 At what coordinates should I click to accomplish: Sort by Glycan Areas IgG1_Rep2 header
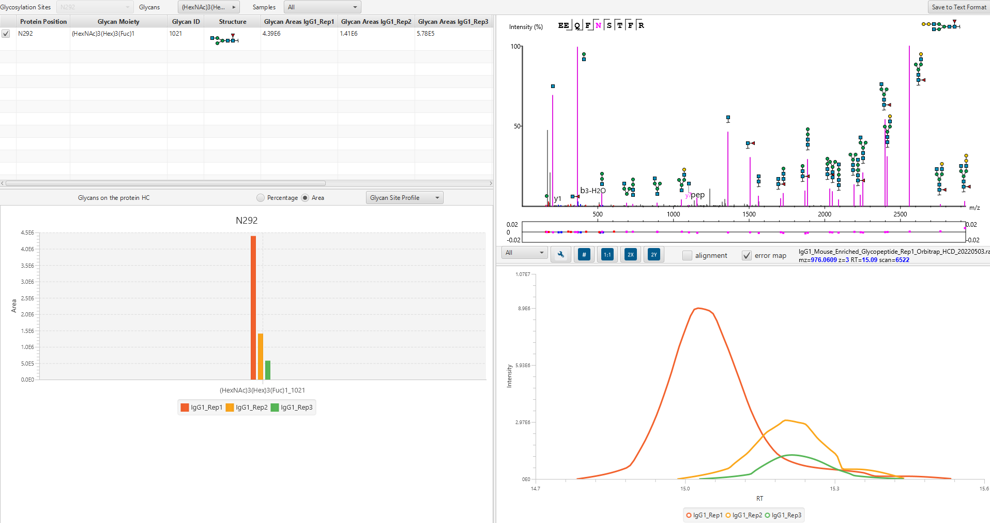point(376,21)
